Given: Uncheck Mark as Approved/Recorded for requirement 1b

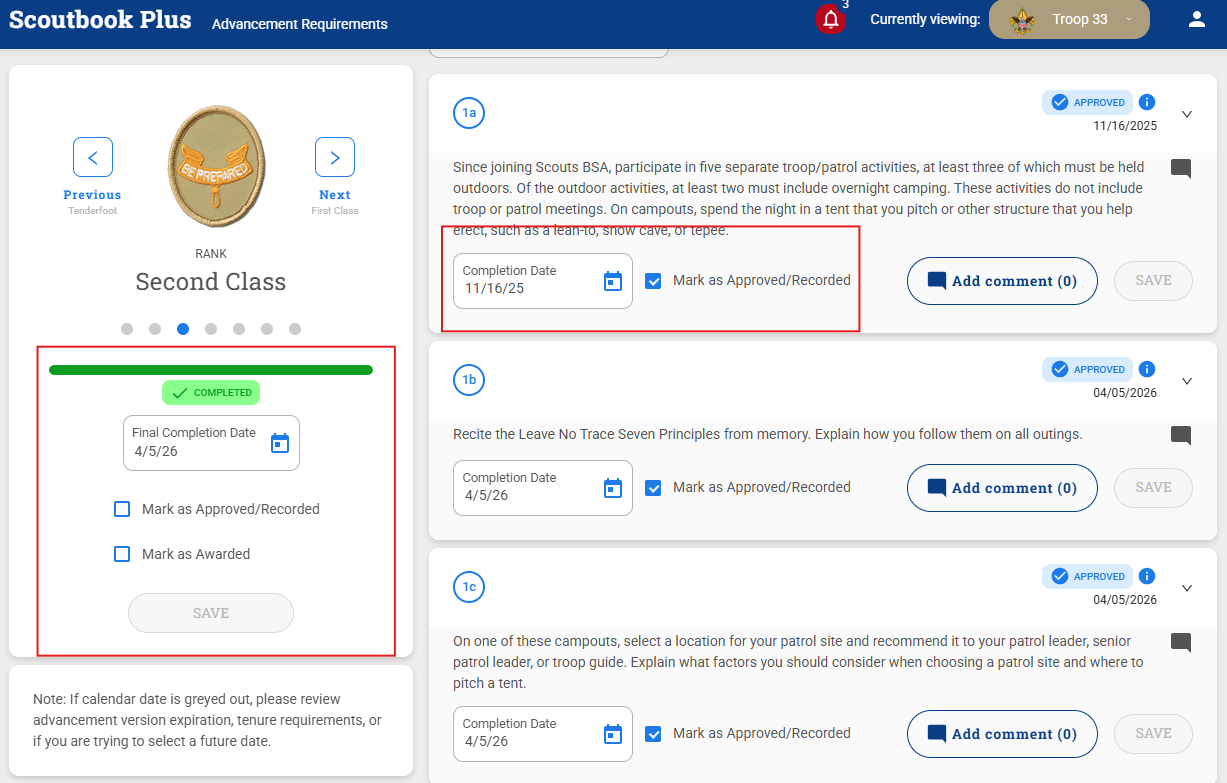Looking at the screenshot, I should coord(653,488).
